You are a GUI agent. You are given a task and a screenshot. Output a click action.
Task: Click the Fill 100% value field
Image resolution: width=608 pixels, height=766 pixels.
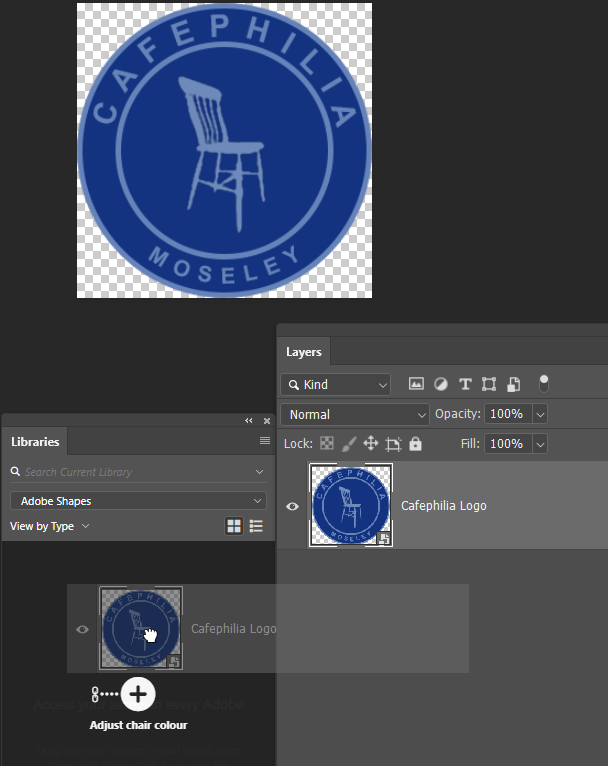point(508,444)
